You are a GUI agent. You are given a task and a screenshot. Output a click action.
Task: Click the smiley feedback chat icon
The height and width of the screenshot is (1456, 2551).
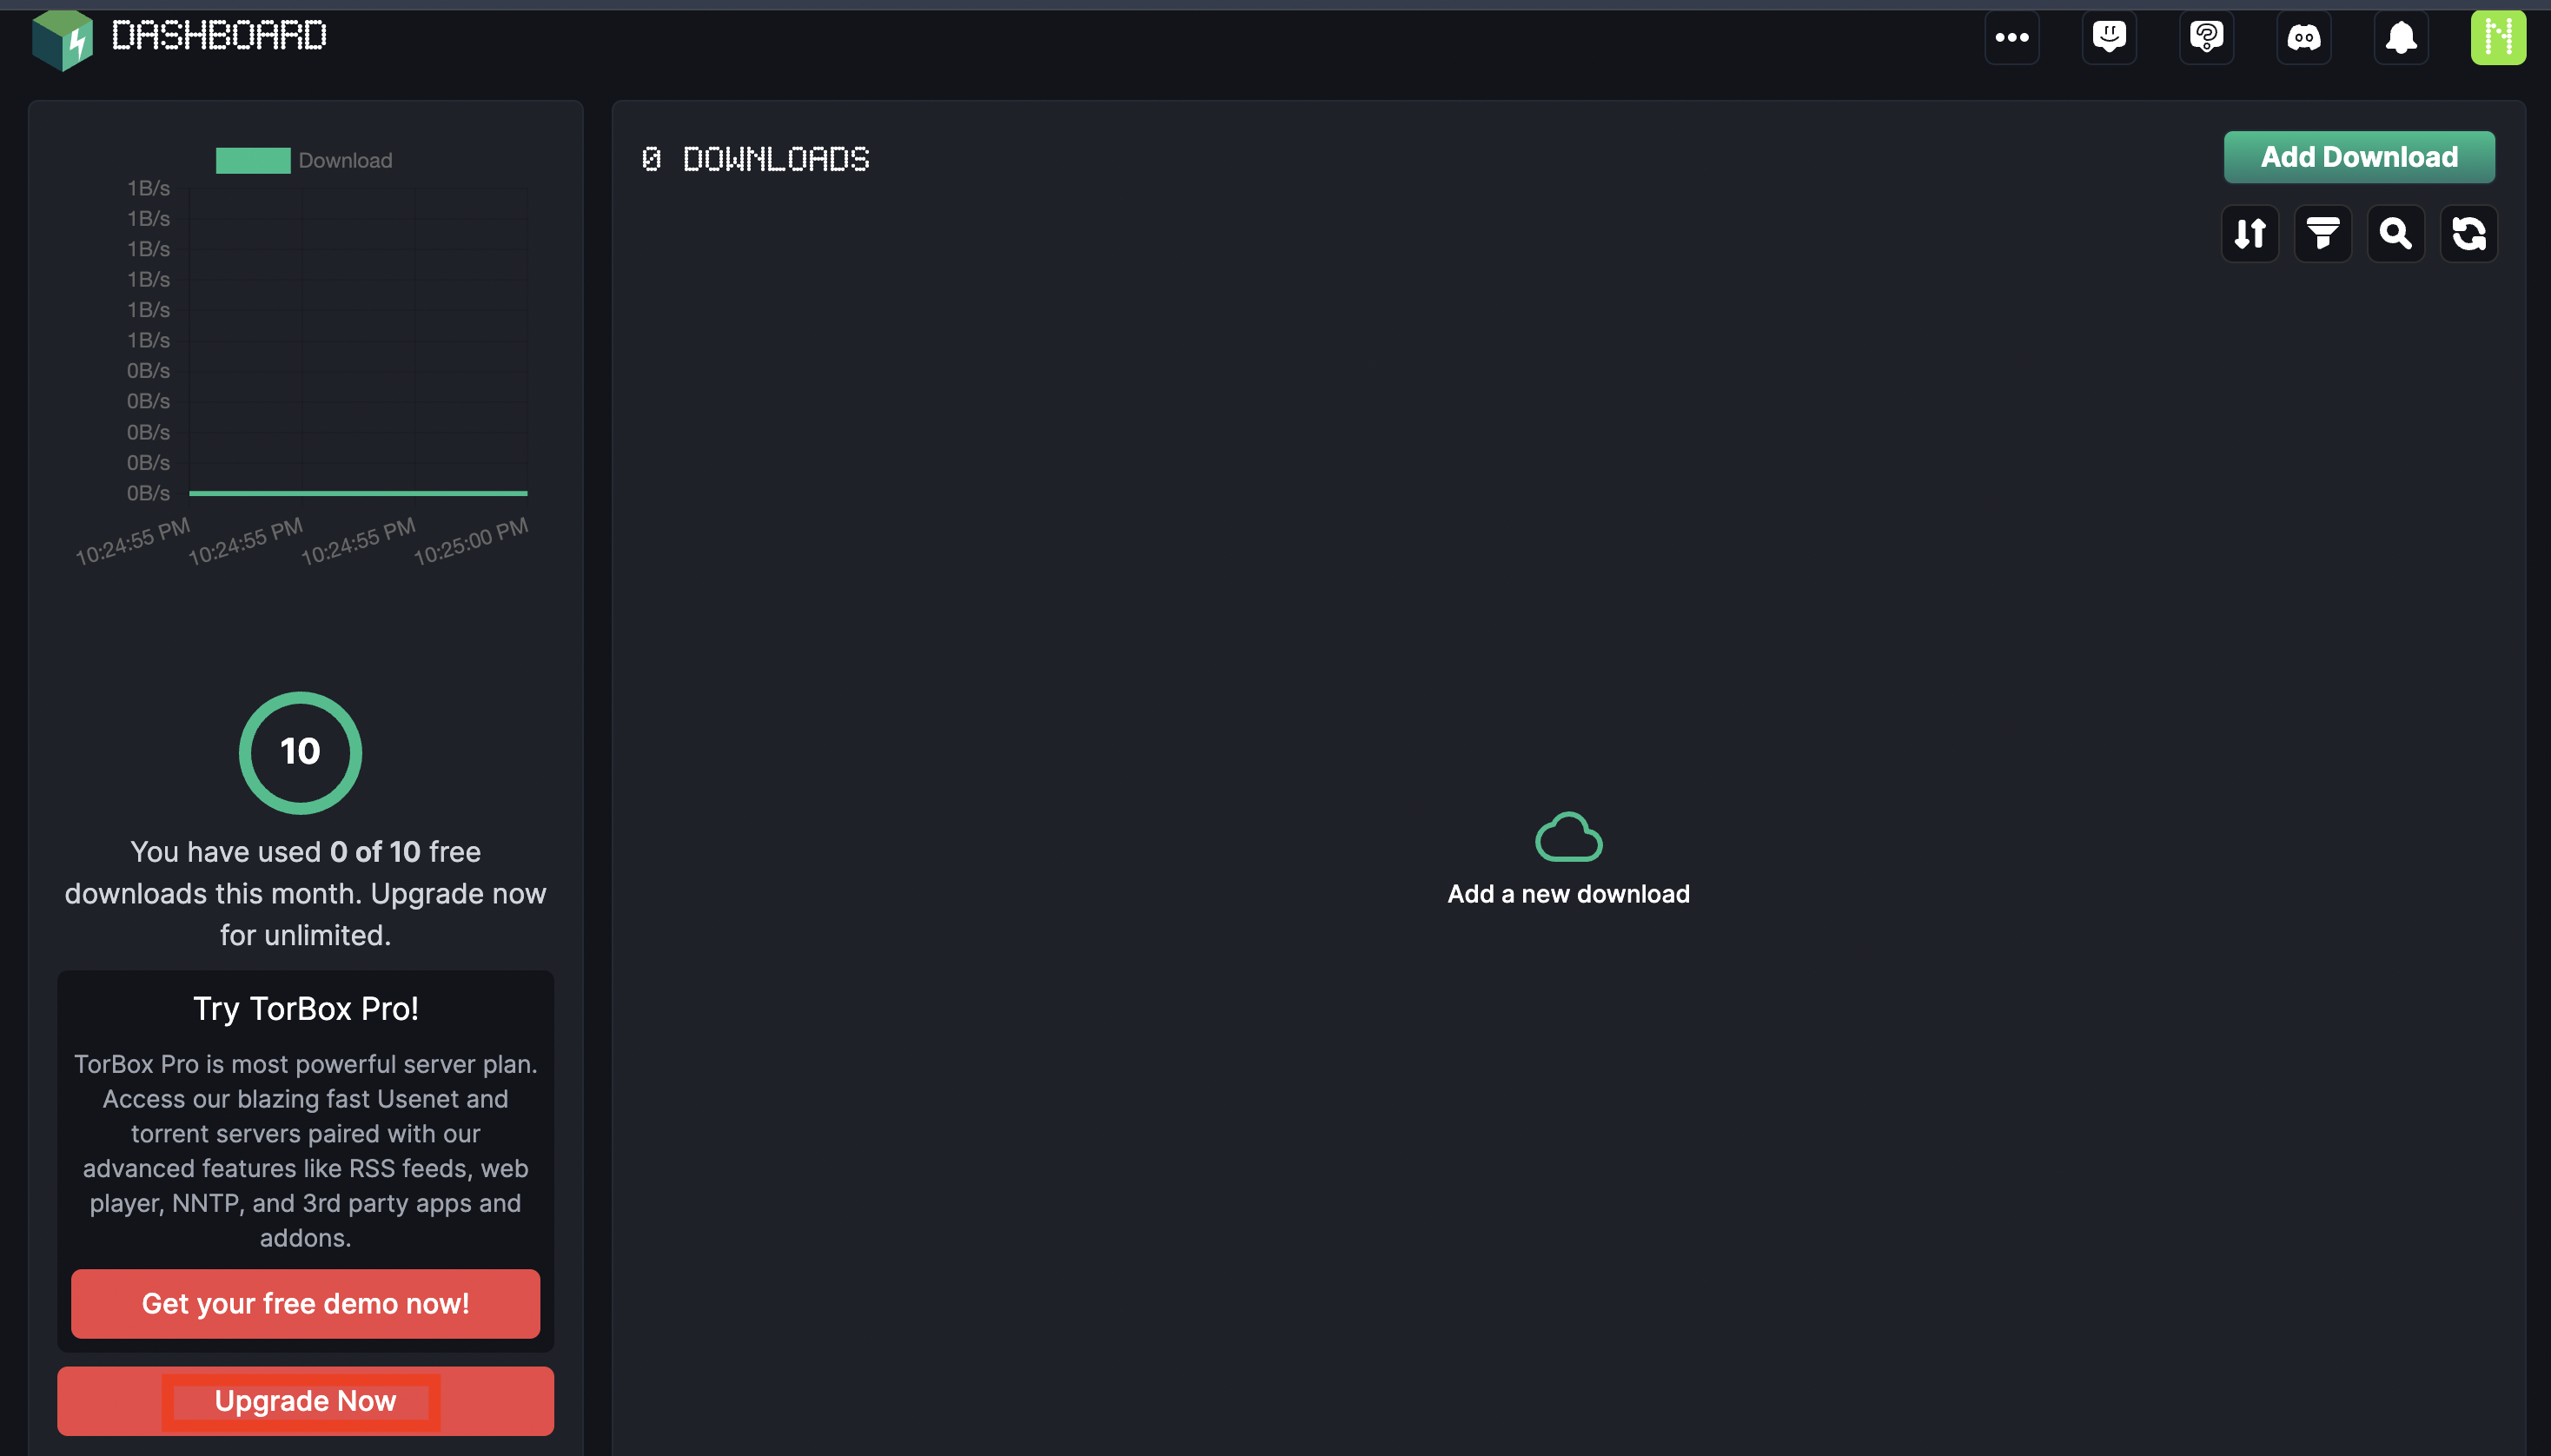tap(2109, 38)
